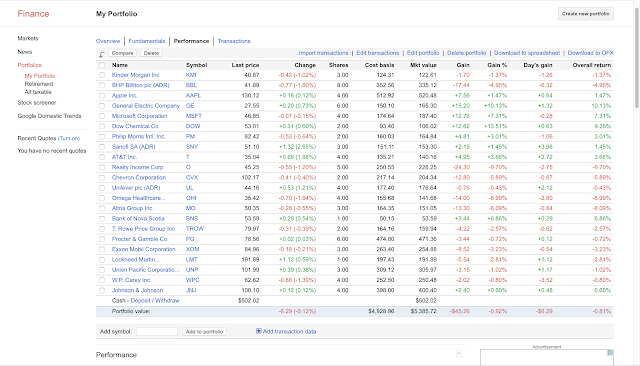Click the plus icon beside Add transaction data
The height and width of the screenshot is (366, 640).
[258, 331]
